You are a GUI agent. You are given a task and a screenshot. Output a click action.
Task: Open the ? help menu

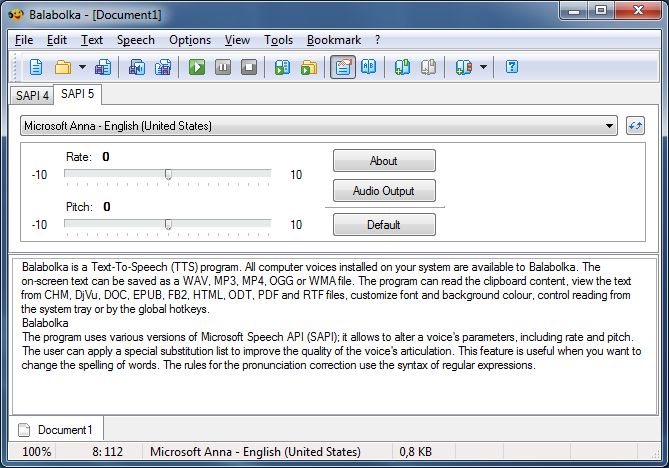coord(378,40)
